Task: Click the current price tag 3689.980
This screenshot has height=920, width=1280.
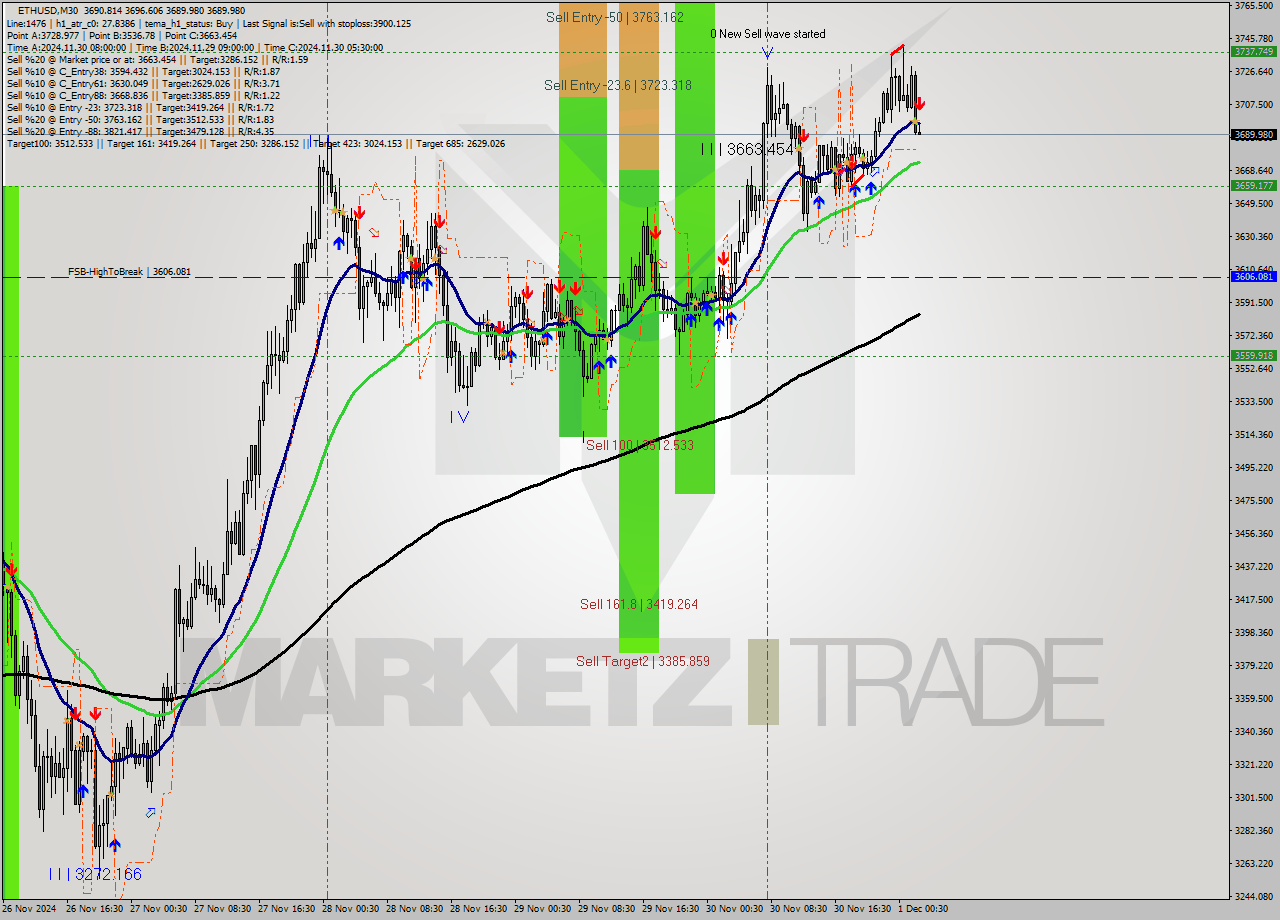Action: point(1253,134)
